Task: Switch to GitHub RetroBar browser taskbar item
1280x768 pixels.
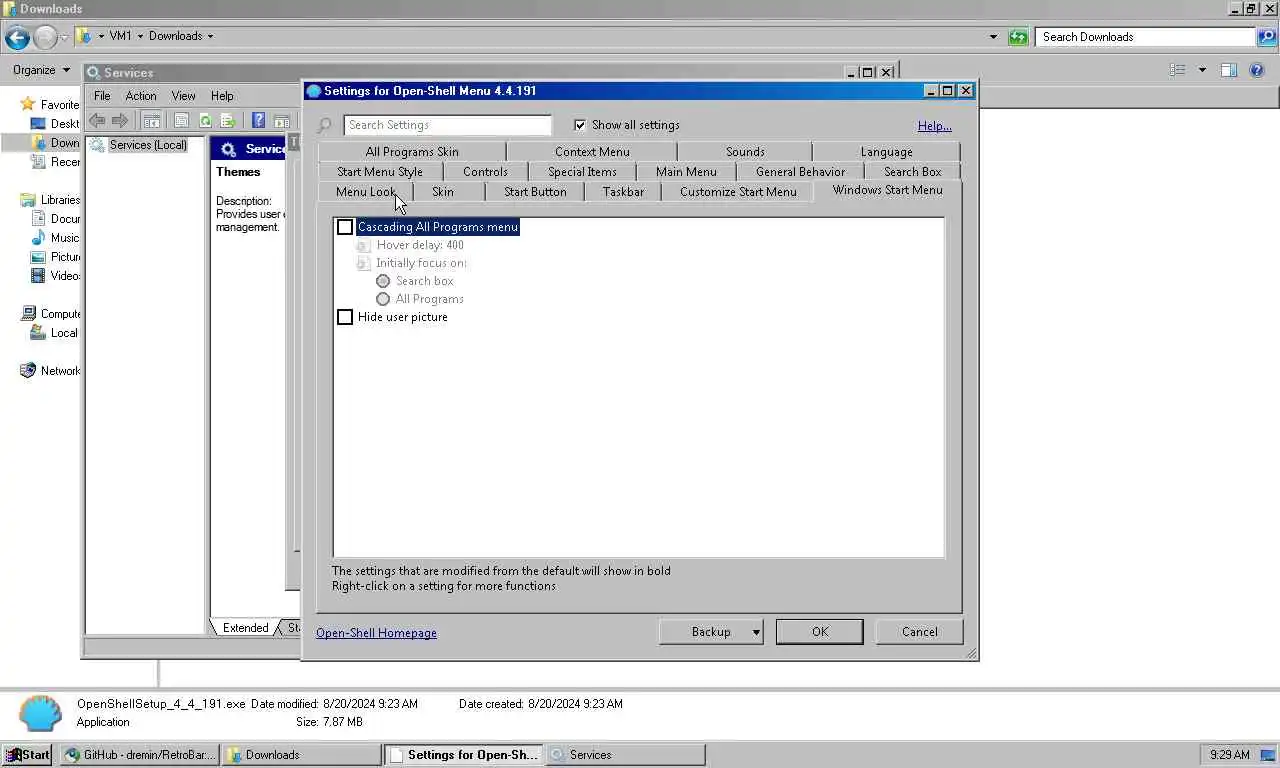Action: click(x=139, y=755)
